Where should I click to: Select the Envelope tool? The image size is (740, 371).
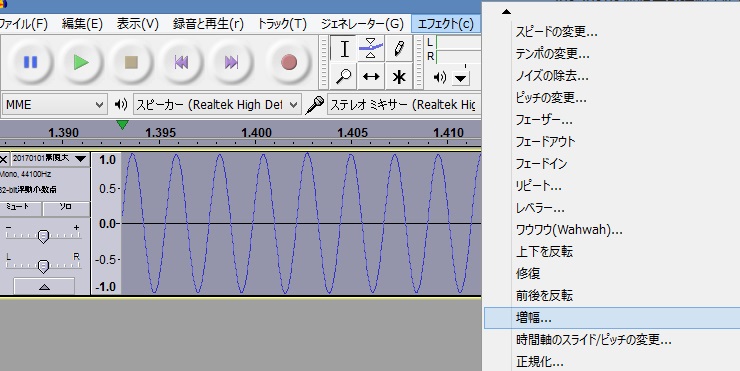pyautogui.click(x=371, y=49)
